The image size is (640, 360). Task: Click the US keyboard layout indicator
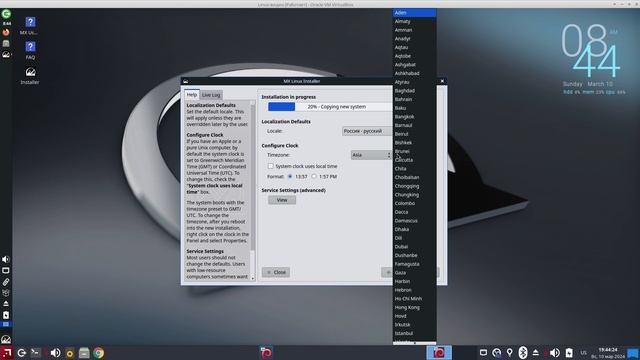[584, 353]
